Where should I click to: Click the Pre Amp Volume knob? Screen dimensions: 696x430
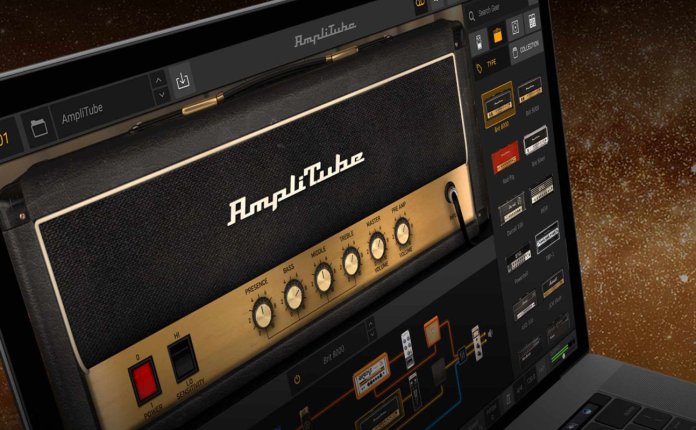[402, 233]
